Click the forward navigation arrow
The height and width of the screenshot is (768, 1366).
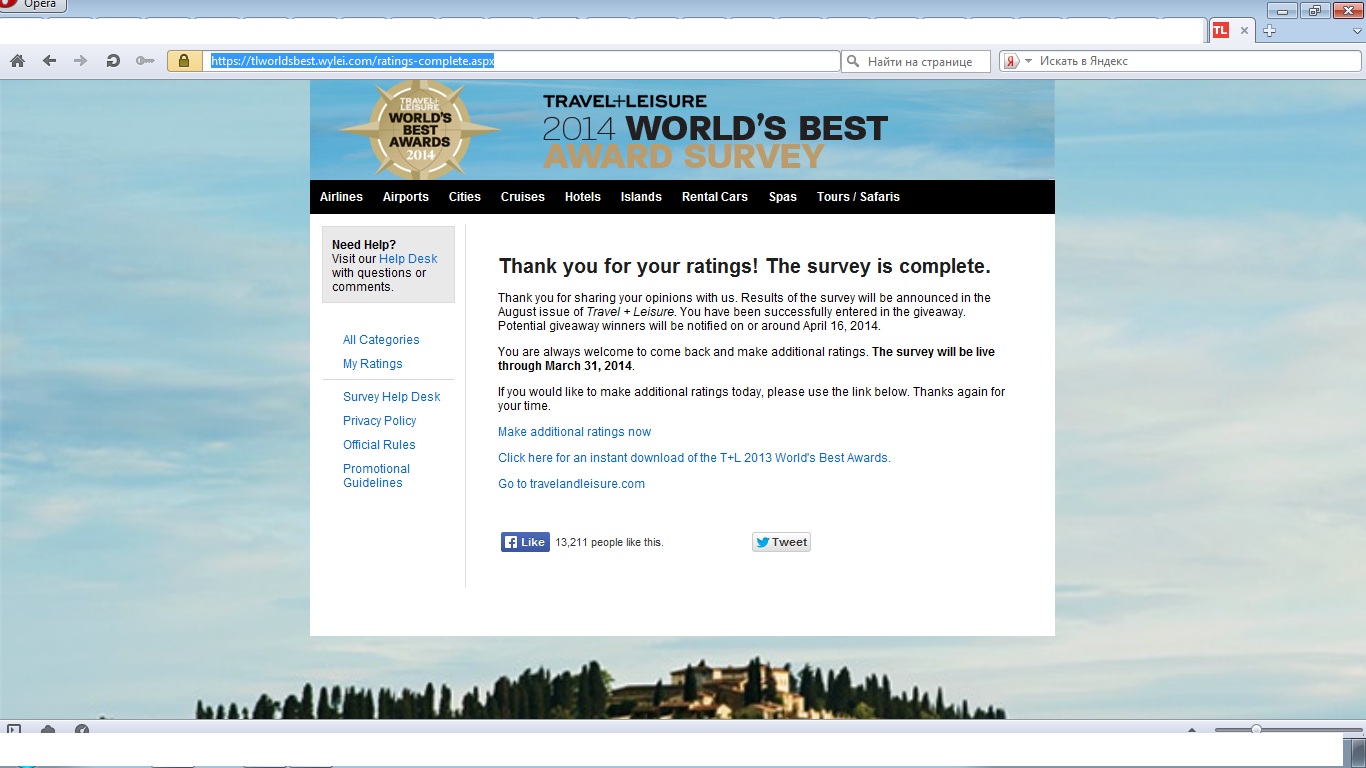[81, 61]
